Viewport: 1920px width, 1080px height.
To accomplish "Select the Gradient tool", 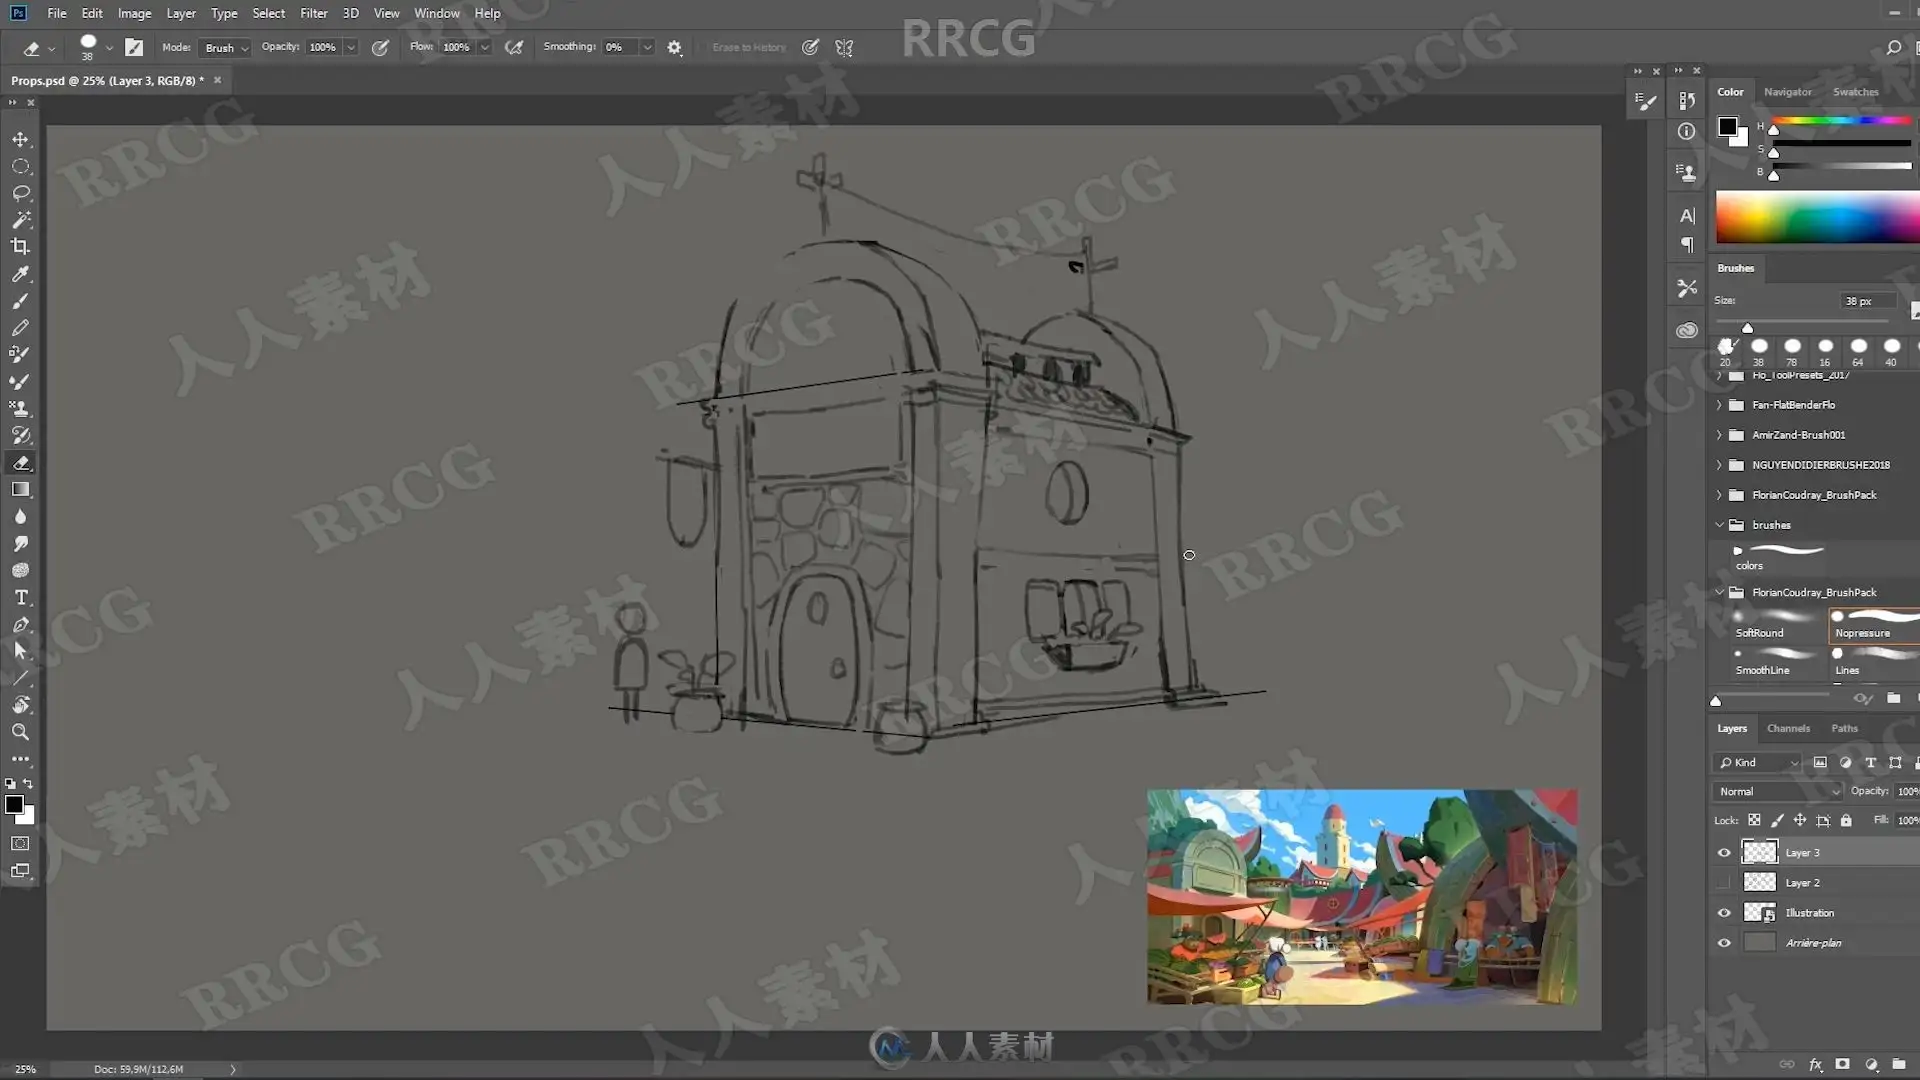I will (x=20, y=490).
